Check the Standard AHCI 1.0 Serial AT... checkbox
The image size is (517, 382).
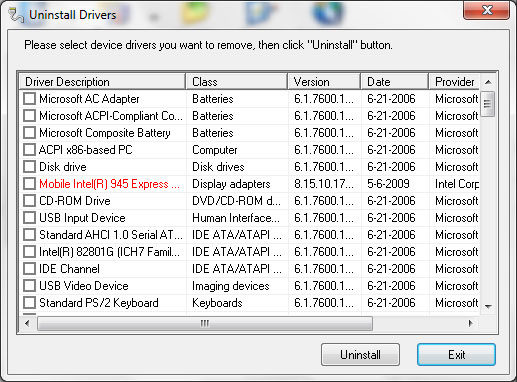coord(29,235)
